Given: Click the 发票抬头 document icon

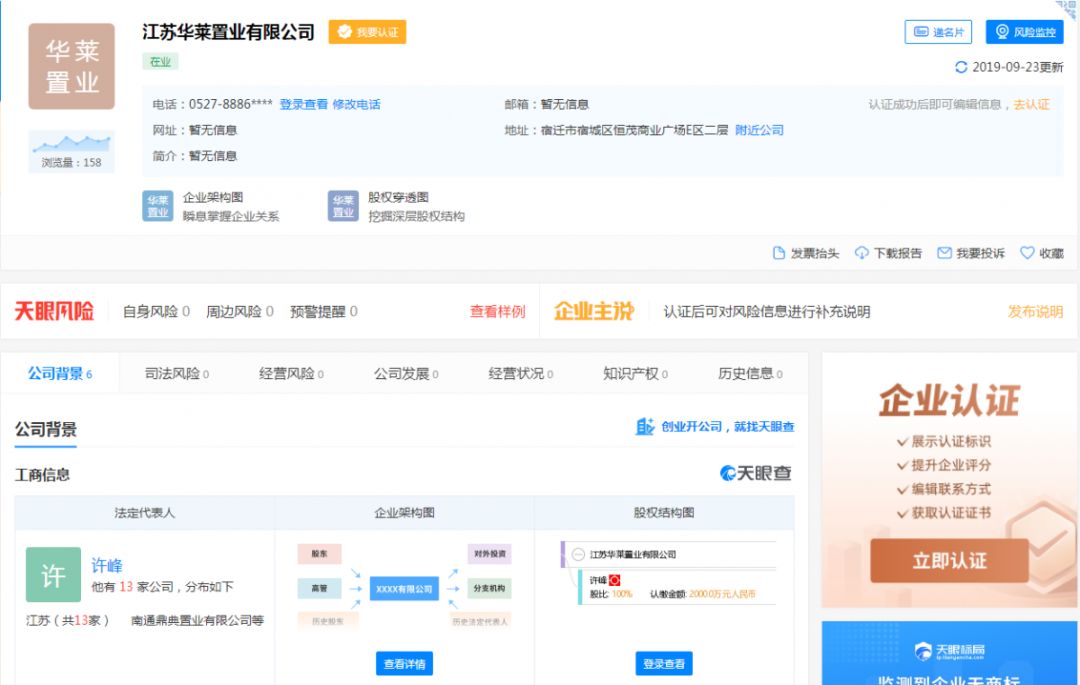Looking at the screenshot, I should 778,253.
